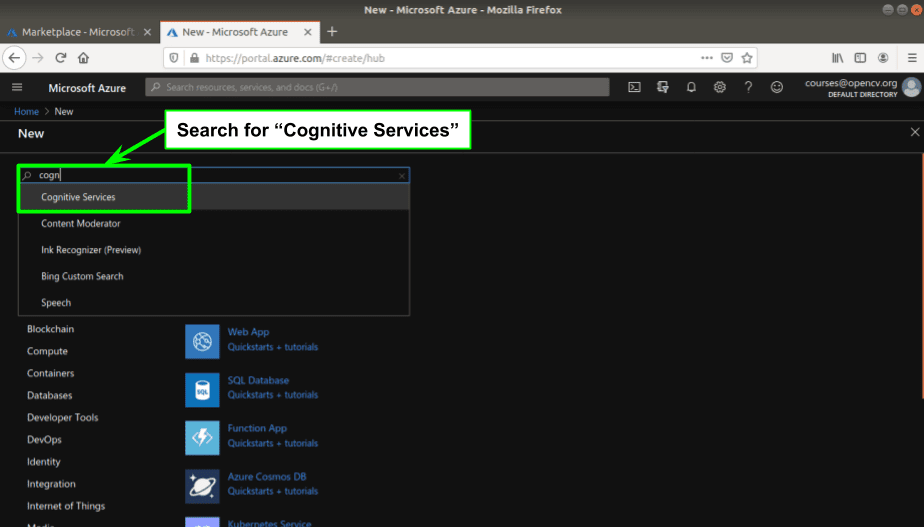The height and width of the screenshot is (527, 924).
Task: Save page to Pocket icon
Action: 727,58
